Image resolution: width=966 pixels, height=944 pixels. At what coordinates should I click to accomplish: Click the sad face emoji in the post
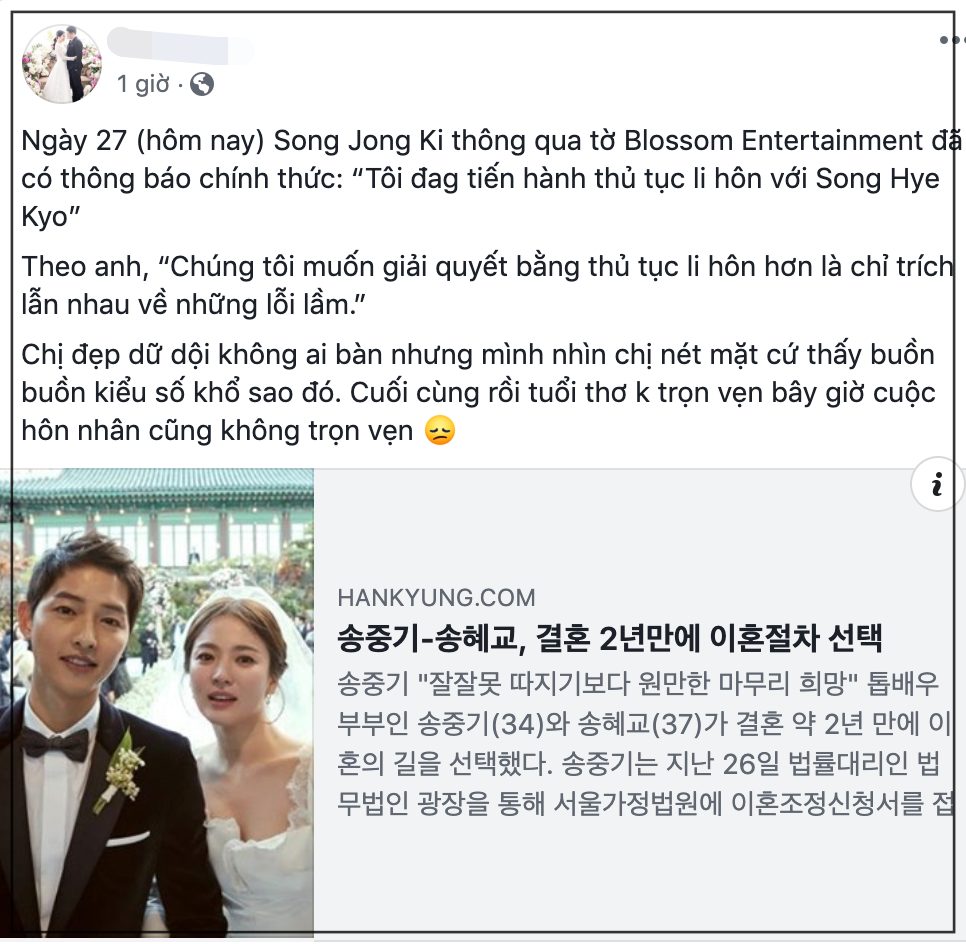(440, 430)
